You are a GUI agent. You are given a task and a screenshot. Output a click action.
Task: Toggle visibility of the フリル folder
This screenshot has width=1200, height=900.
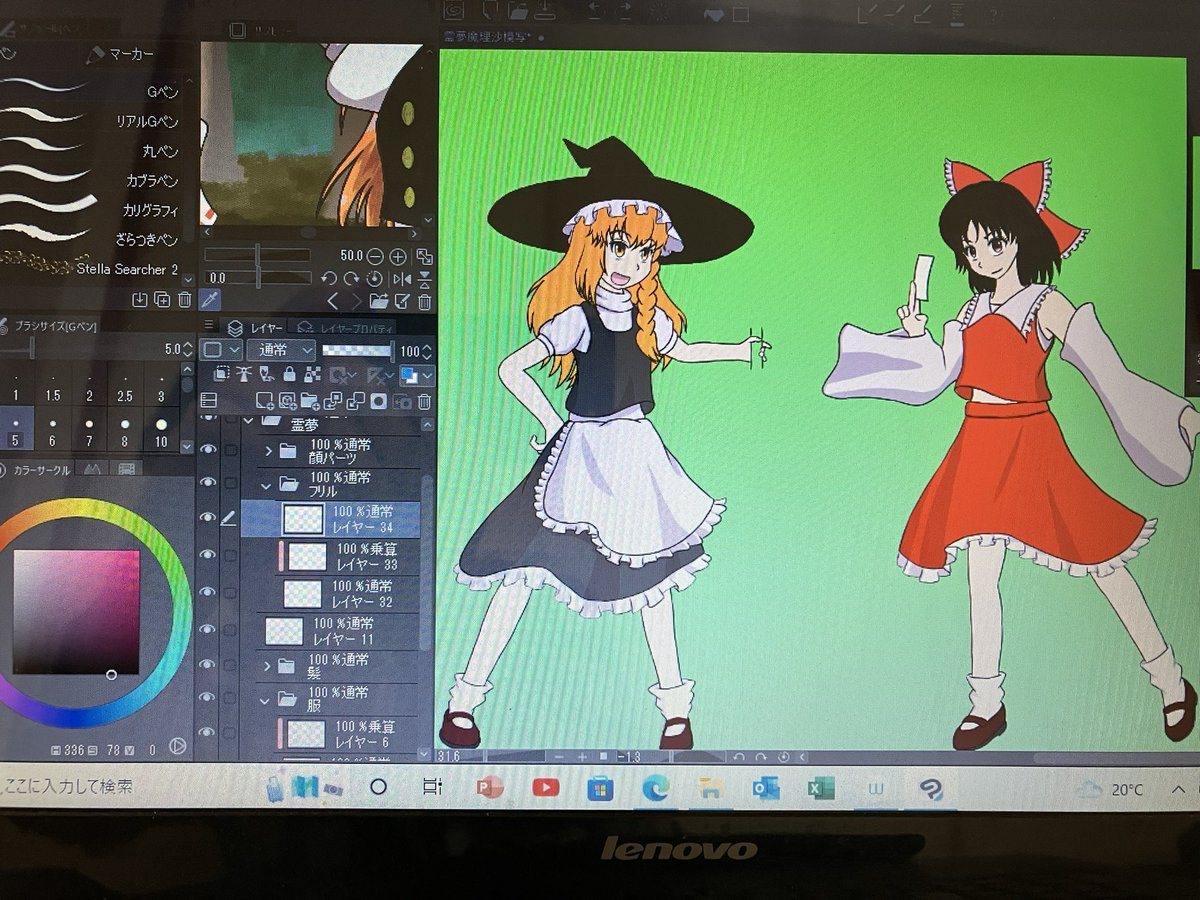[x=209, y=482]
